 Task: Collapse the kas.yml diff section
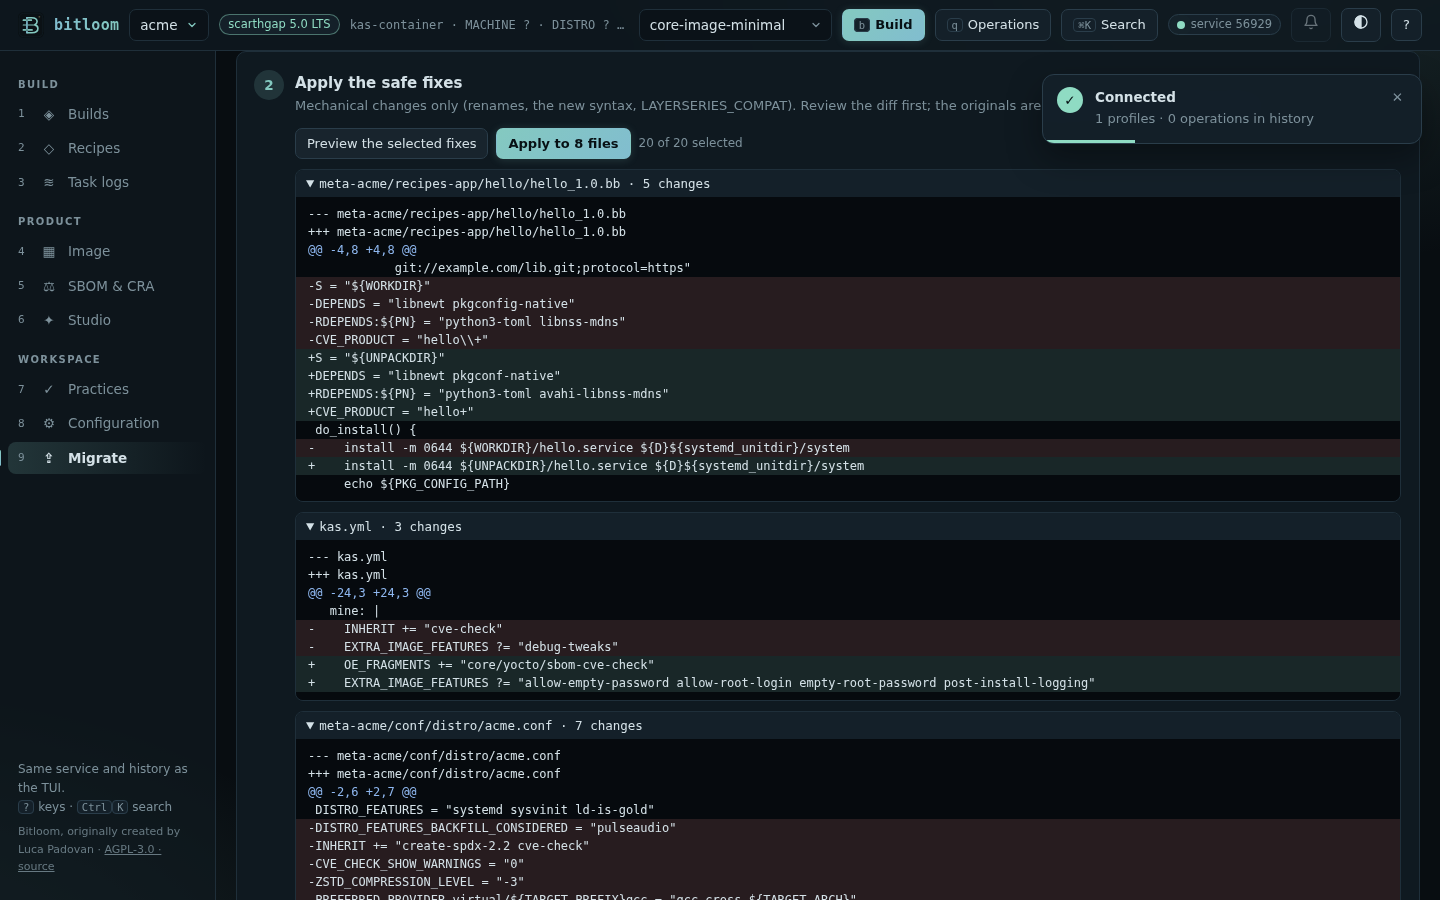pos(848,527)
